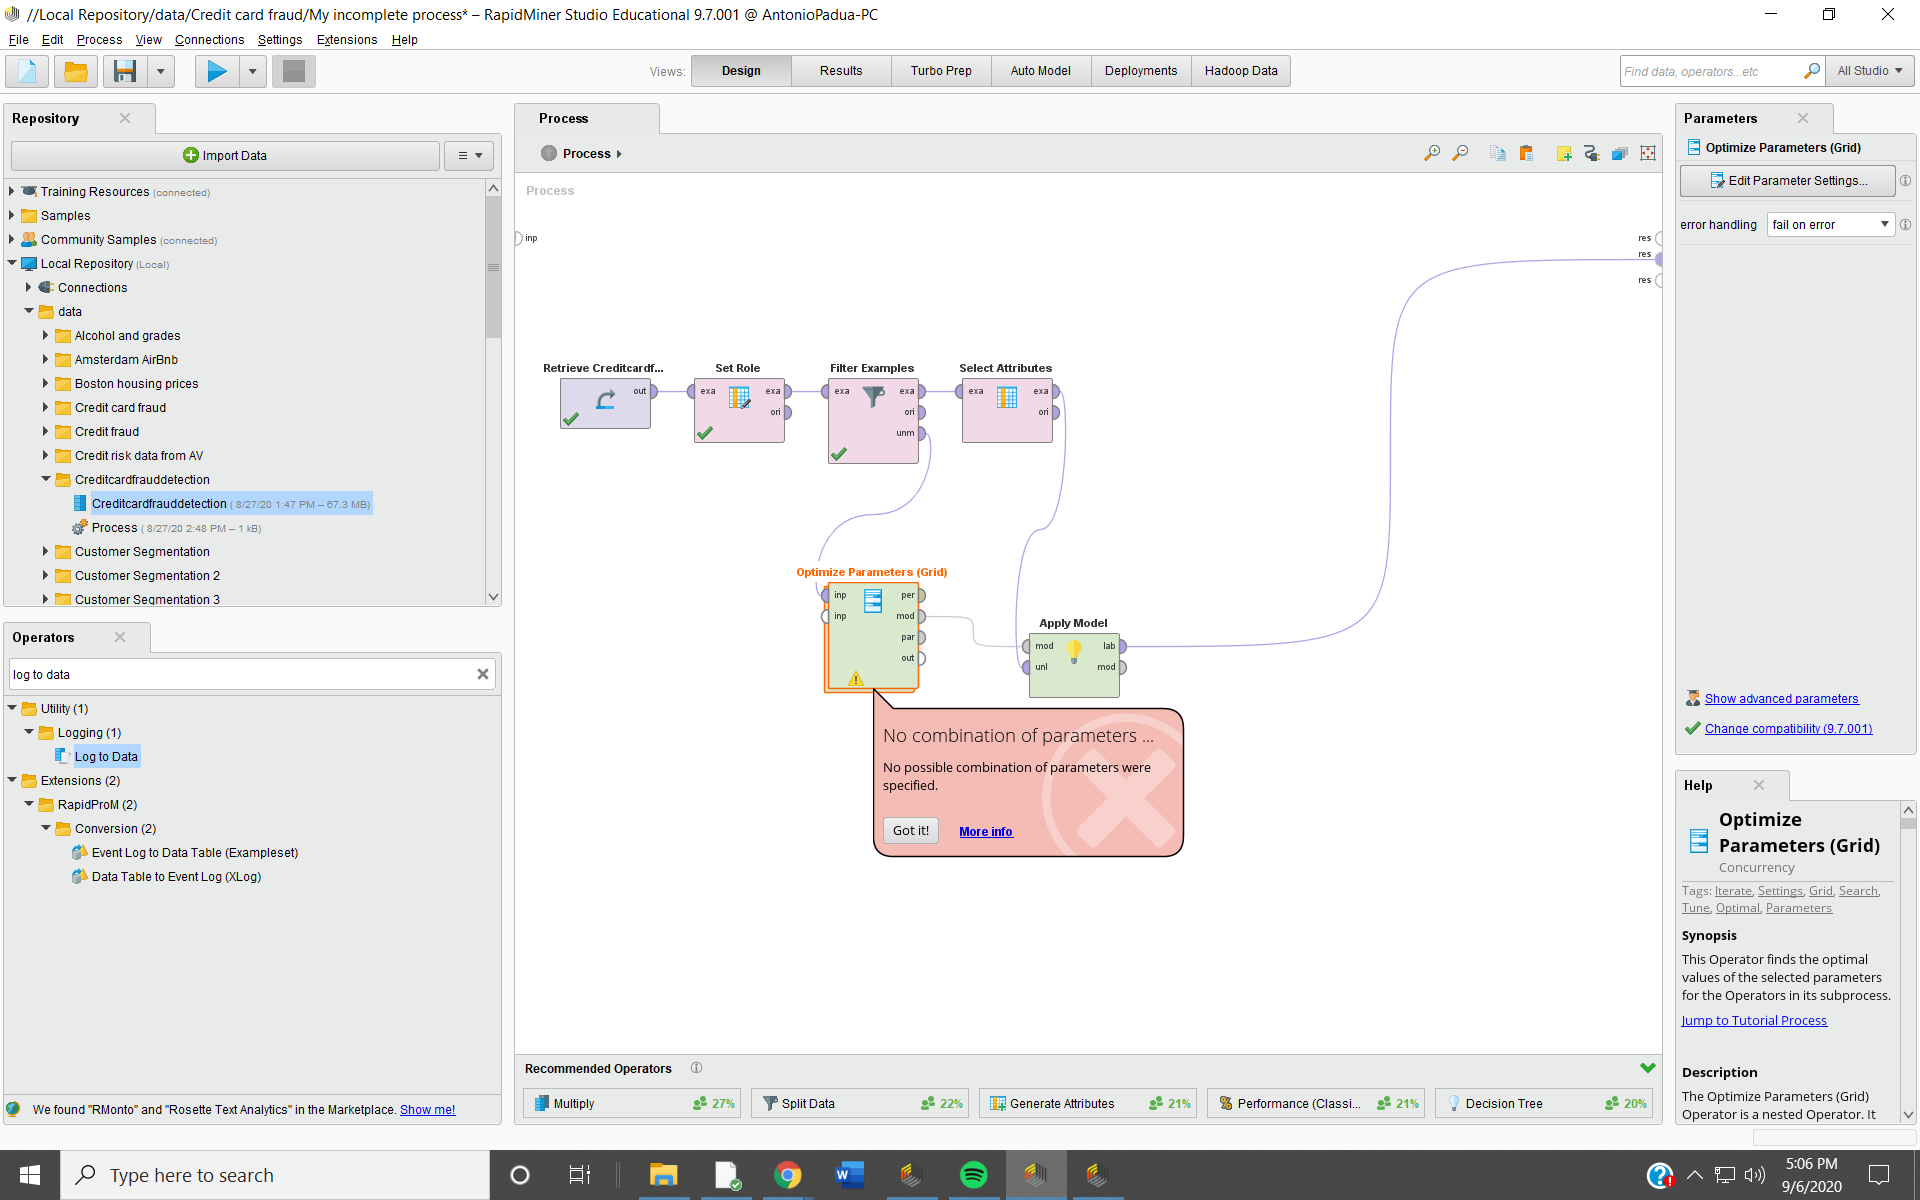This screenshot has height=1200, width=1920.
Task: Copy operators with the process toolbar copy icon
Action: [x=1497, y=153]
